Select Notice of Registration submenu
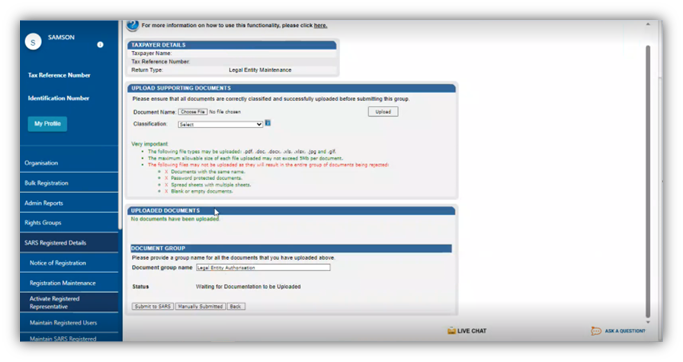Viewport: 683px width, 362px height. pos(69,263)
